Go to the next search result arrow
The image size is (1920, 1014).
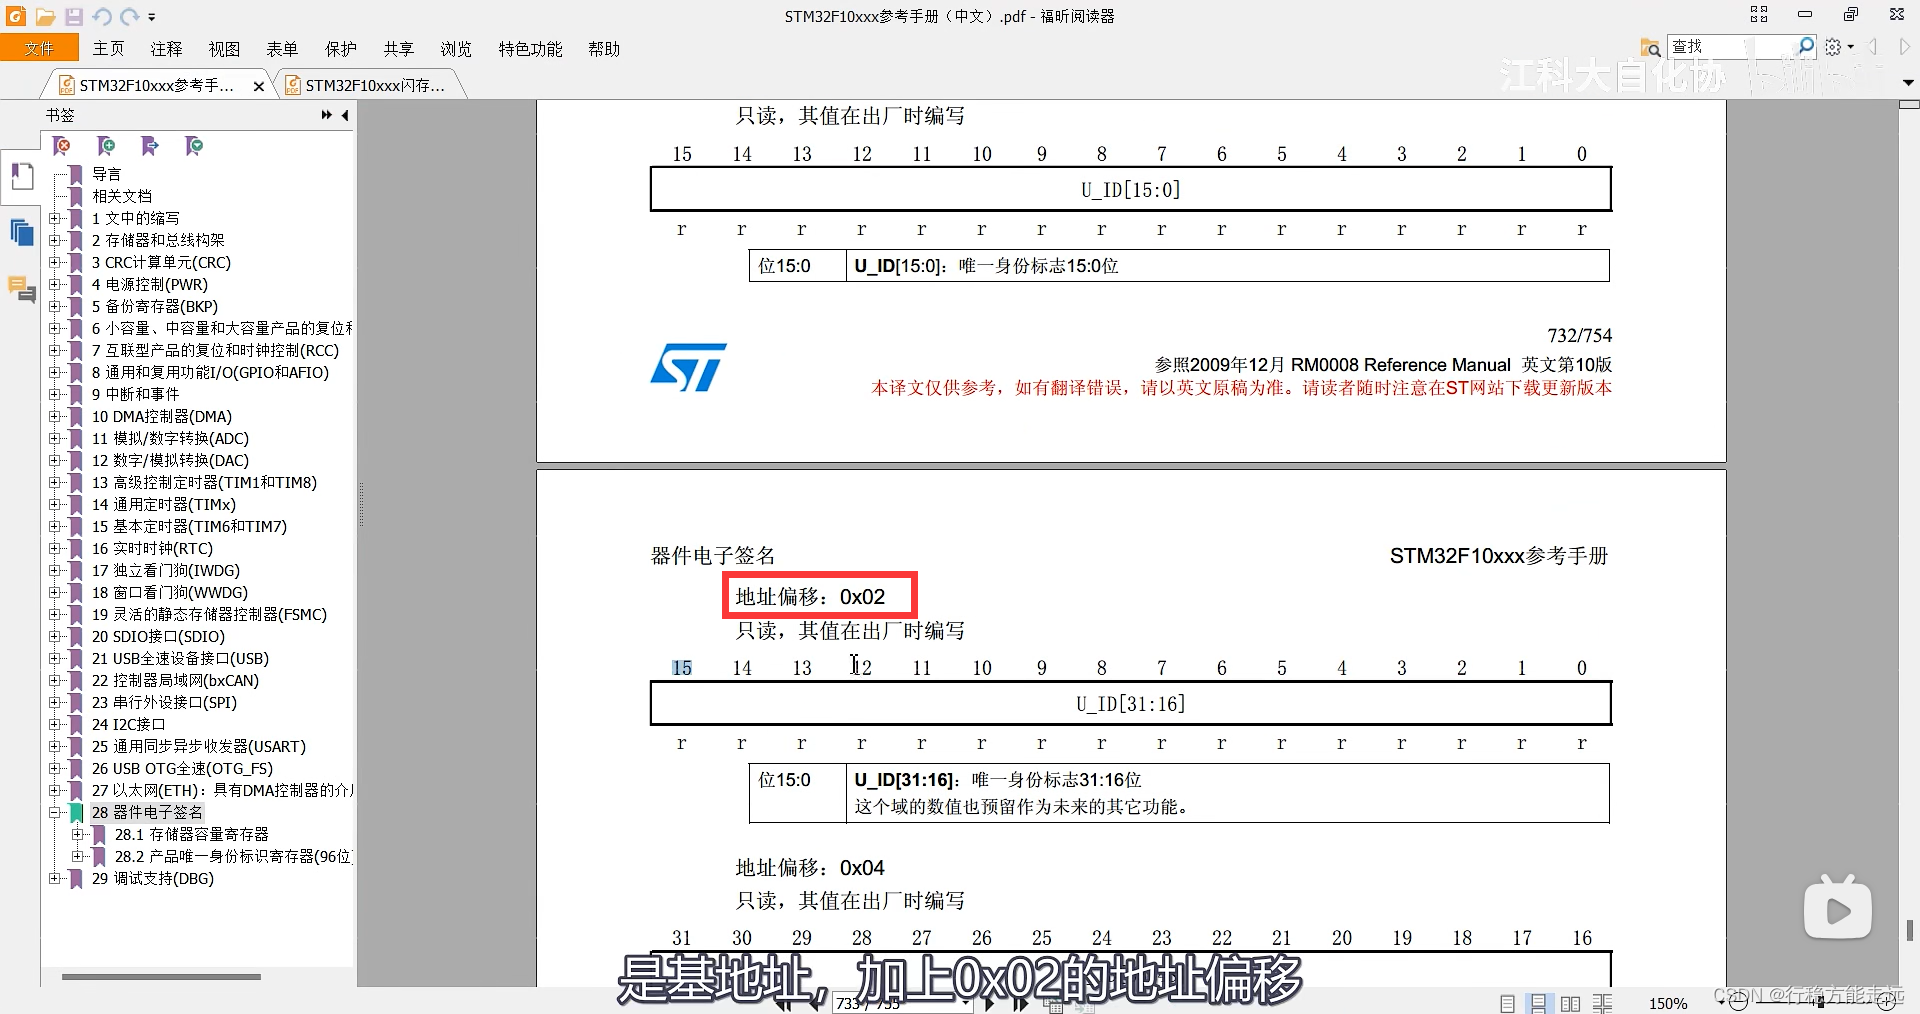coord(1904,46)
